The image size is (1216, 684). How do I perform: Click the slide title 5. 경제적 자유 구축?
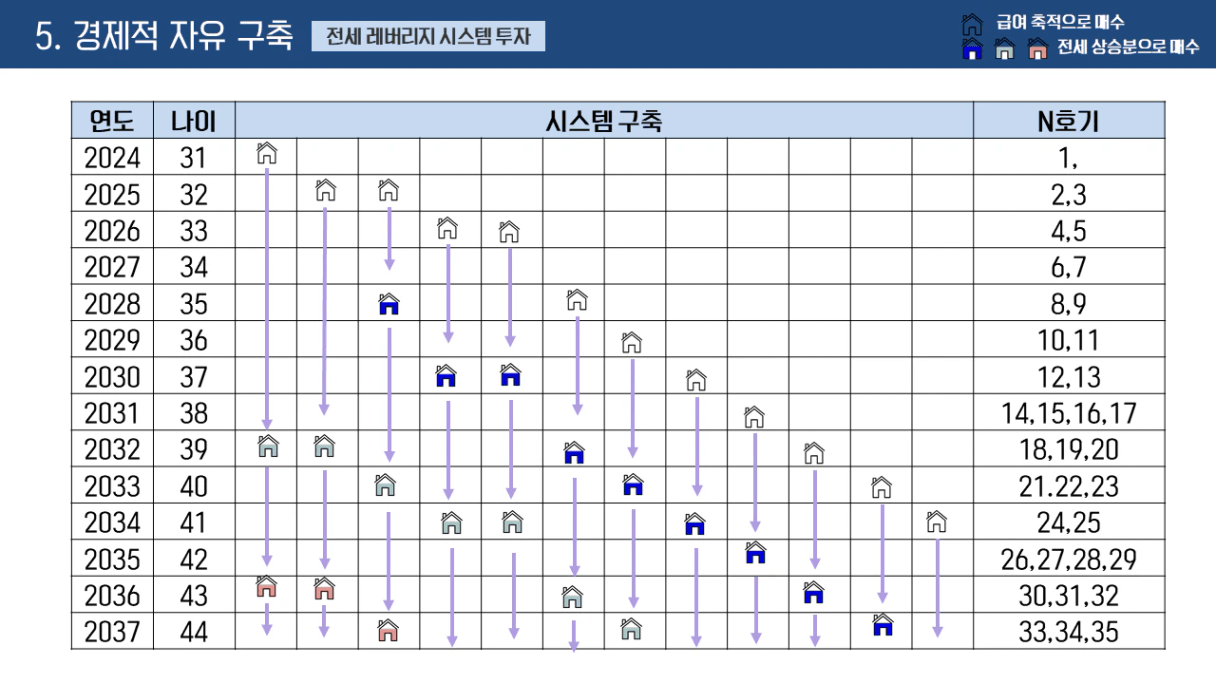tap(164, 36)
